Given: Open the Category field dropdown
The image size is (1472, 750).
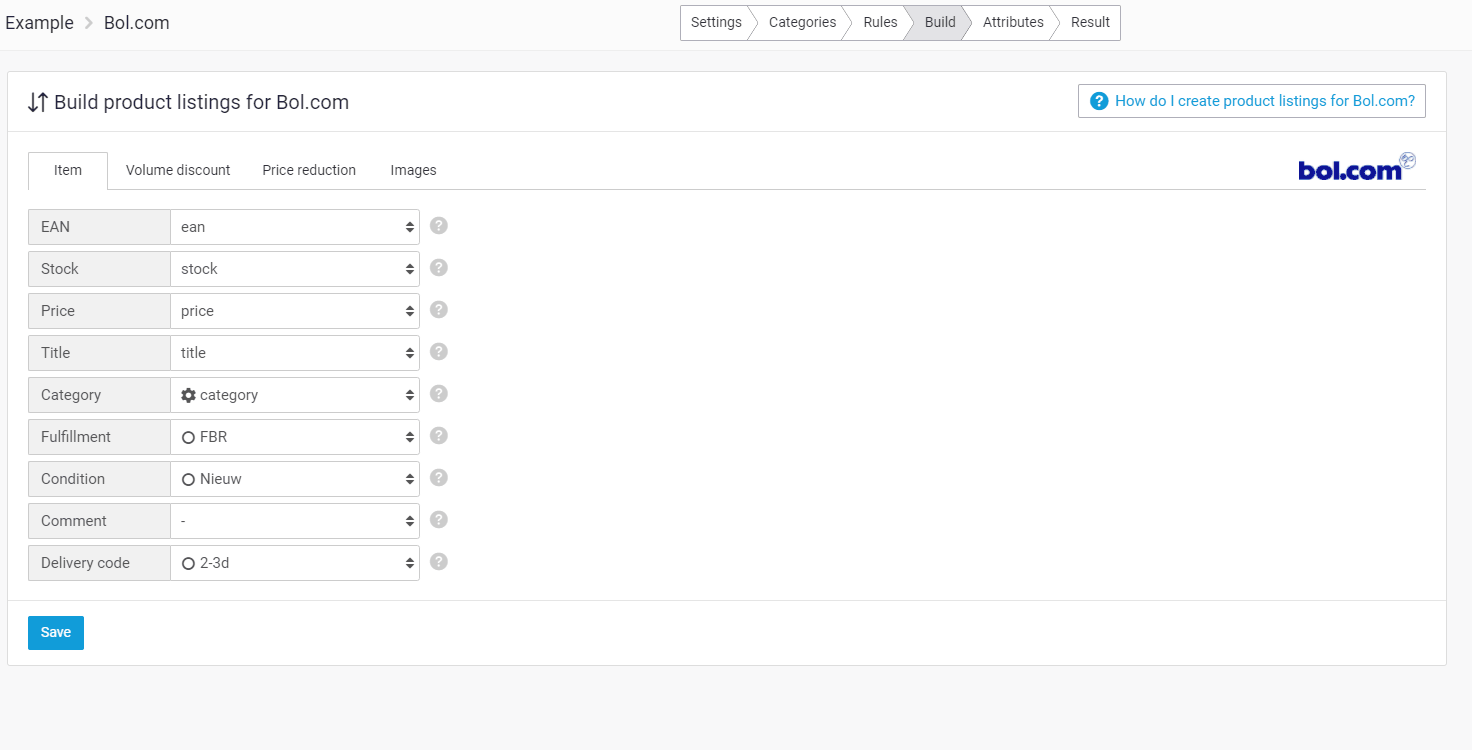Looking at the screenshot, I should 295,395.
